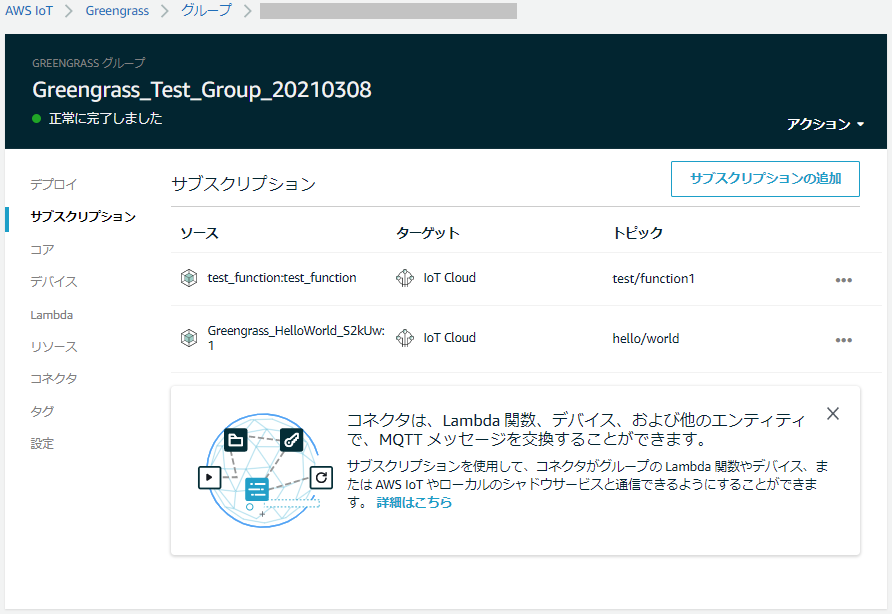Open the 設定 sidebar section

click(43, 443)
